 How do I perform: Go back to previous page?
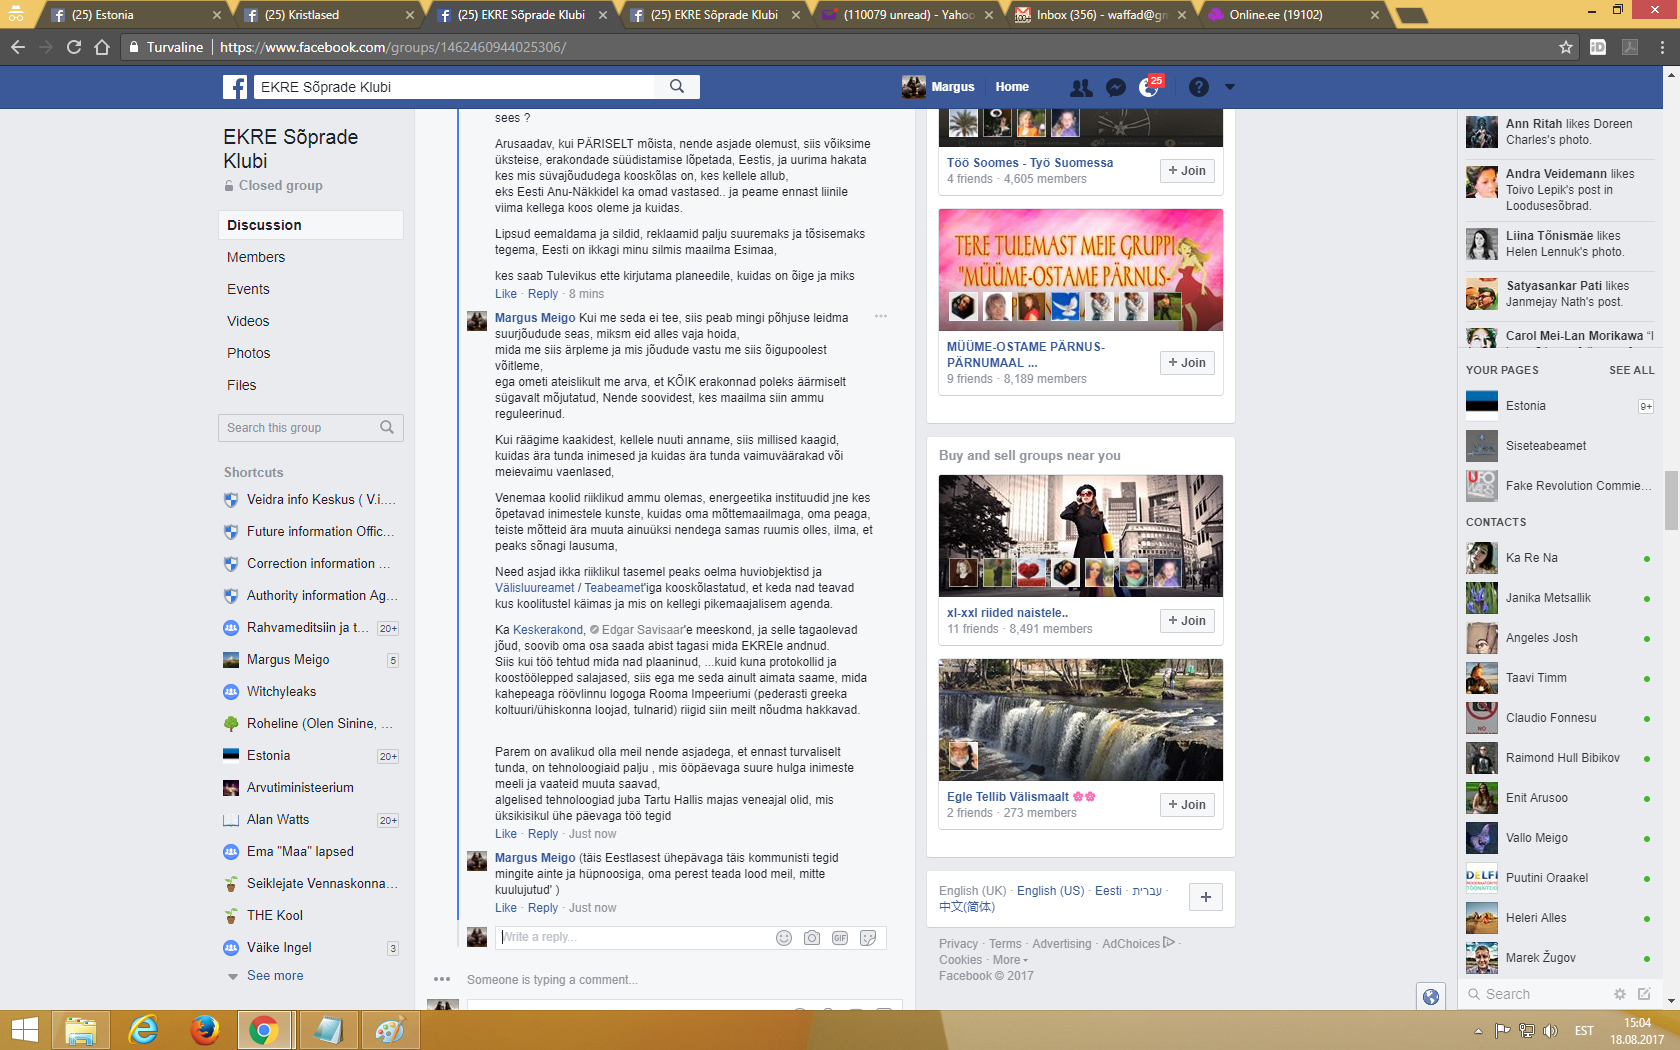click(x=18, y=47)
